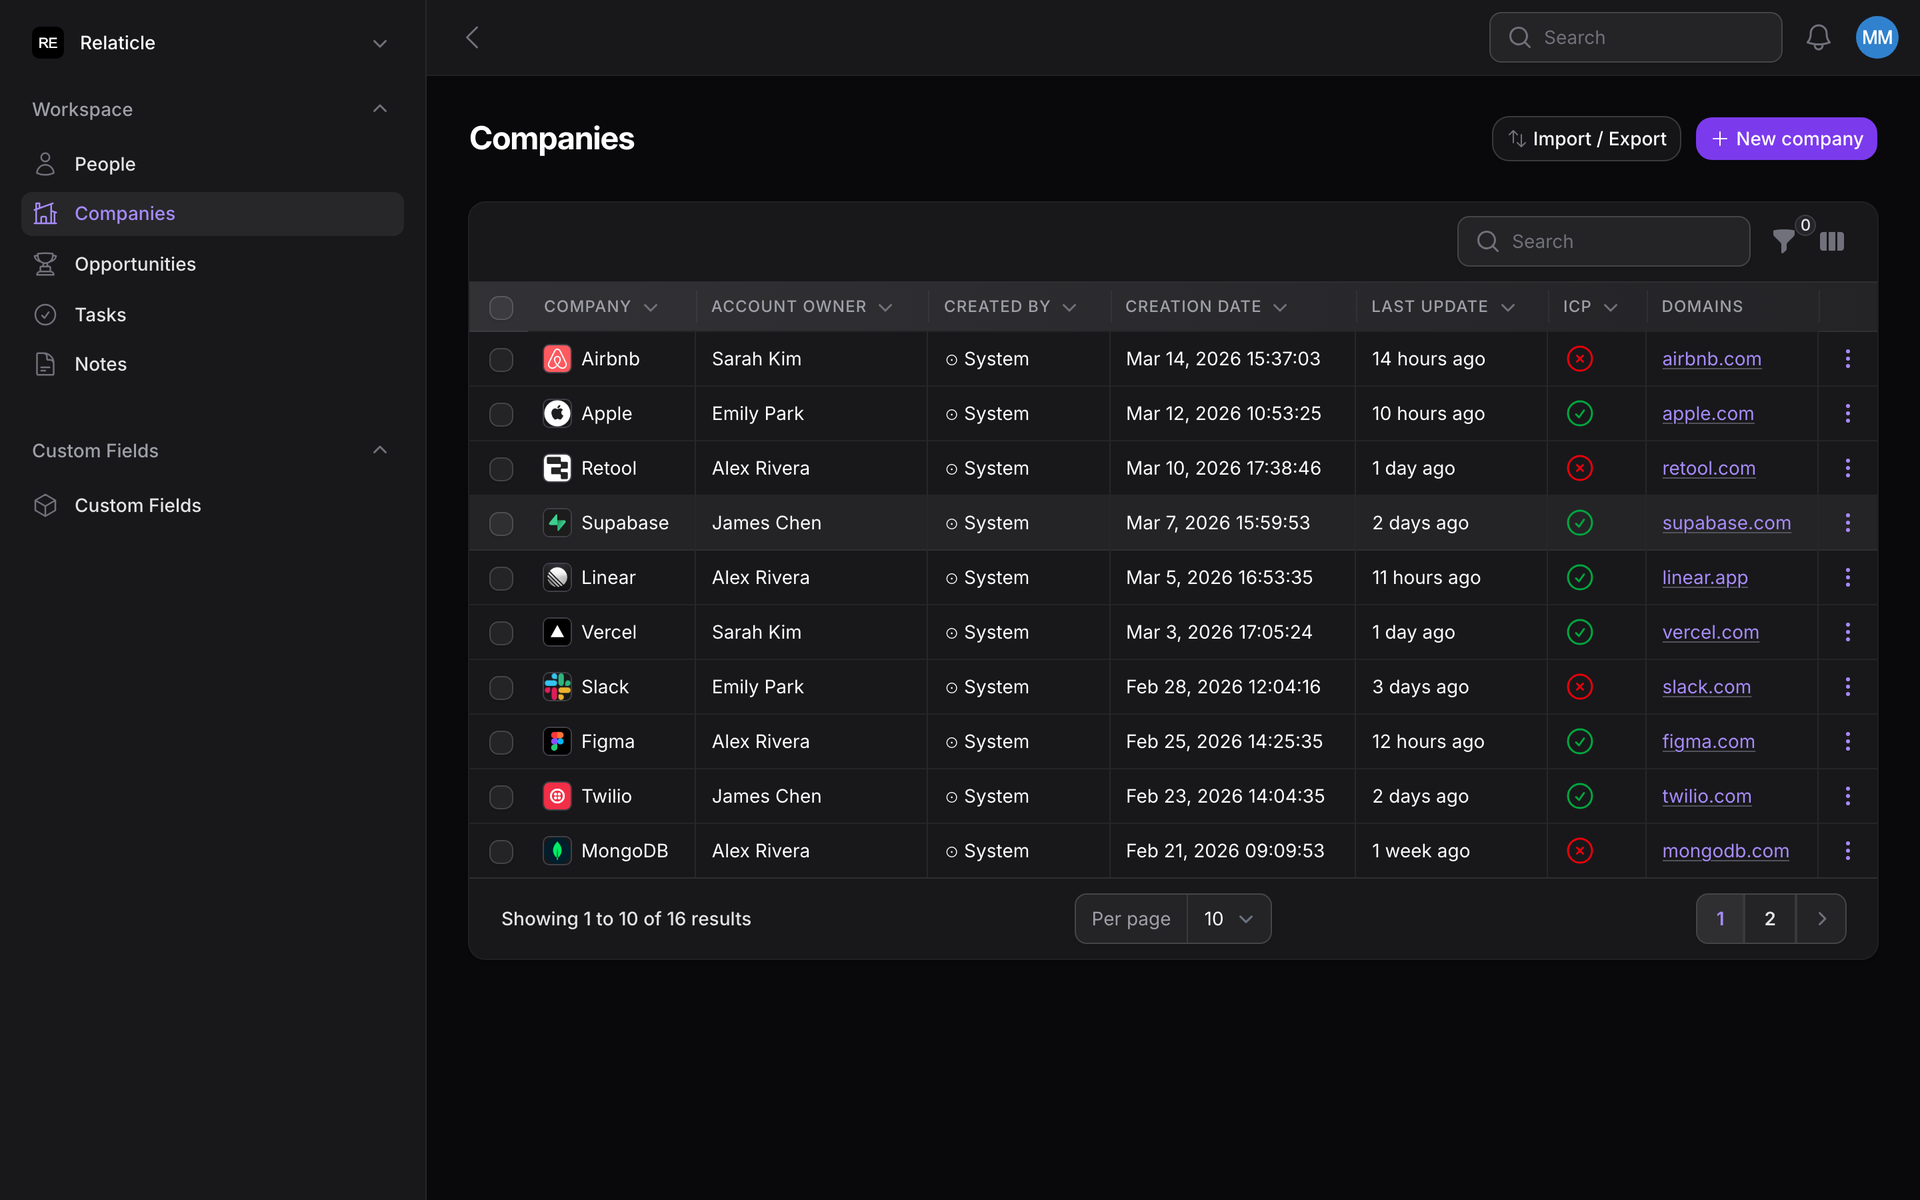Open row actions menu for Retool

pos(1847,468)
